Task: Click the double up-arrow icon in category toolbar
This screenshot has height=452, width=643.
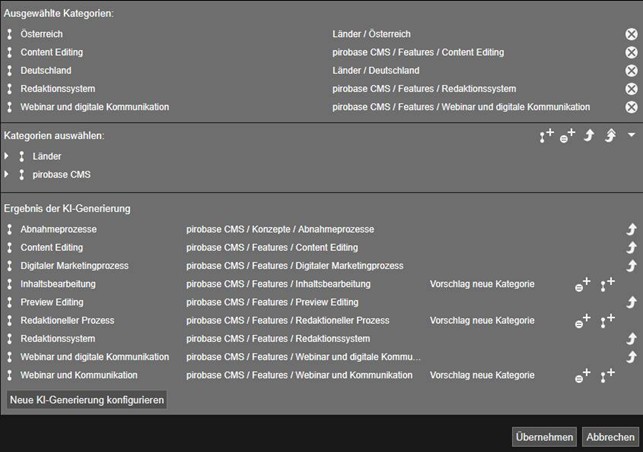Action: tap(610, 136)
